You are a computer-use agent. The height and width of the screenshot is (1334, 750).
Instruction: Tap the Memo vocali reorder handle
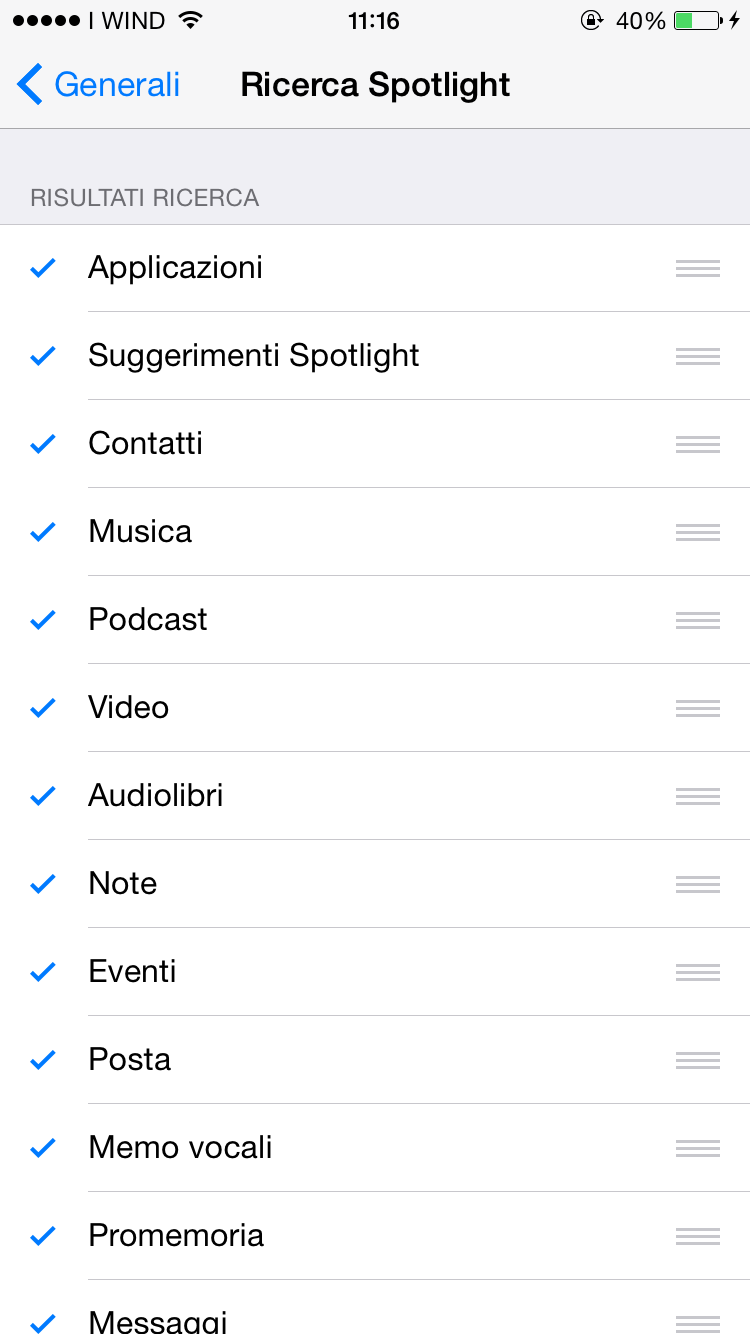tap(697, 1148)
